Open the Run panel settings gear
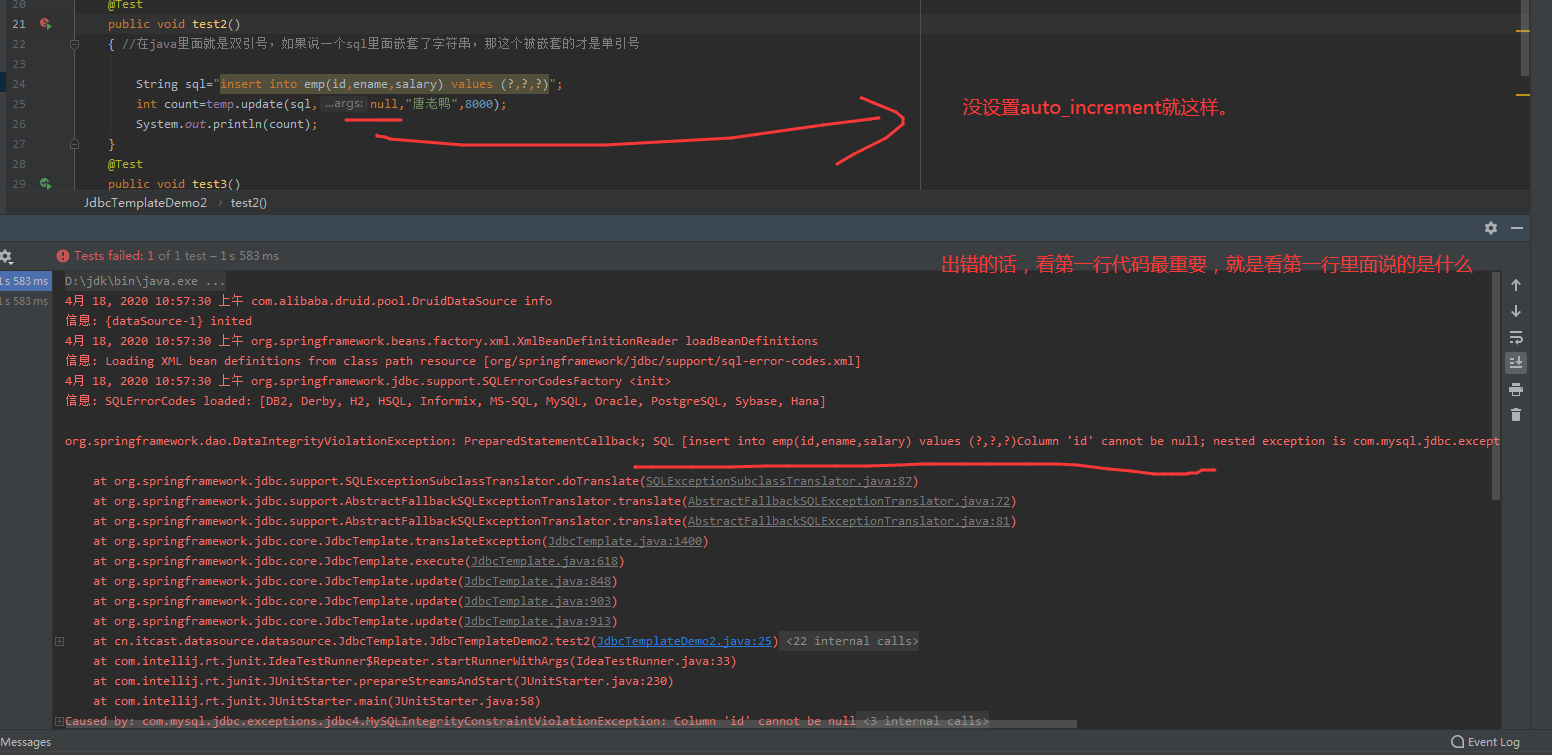Viewport: 1552px width, 755px height. [x=1491, y=228]
